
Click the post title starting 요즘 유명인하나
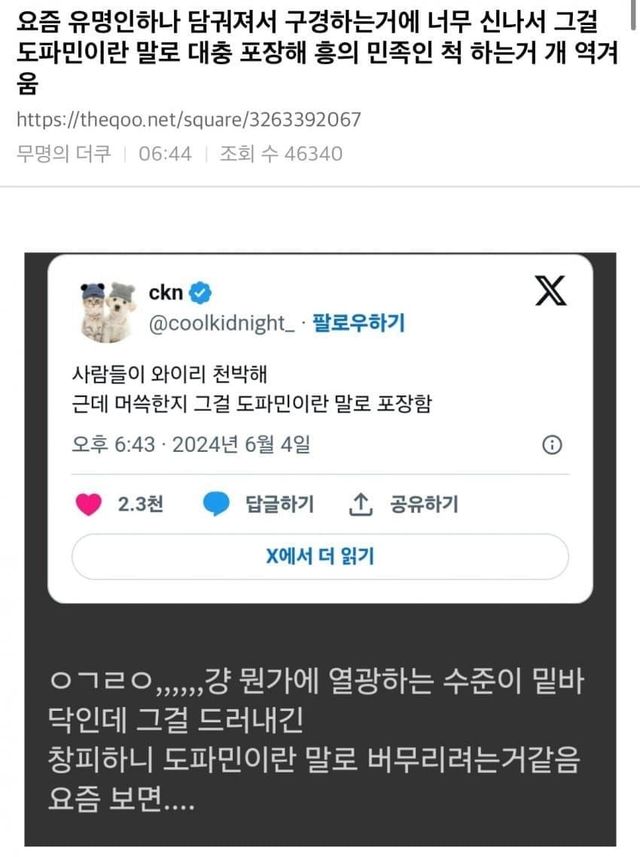click(317, 53)
